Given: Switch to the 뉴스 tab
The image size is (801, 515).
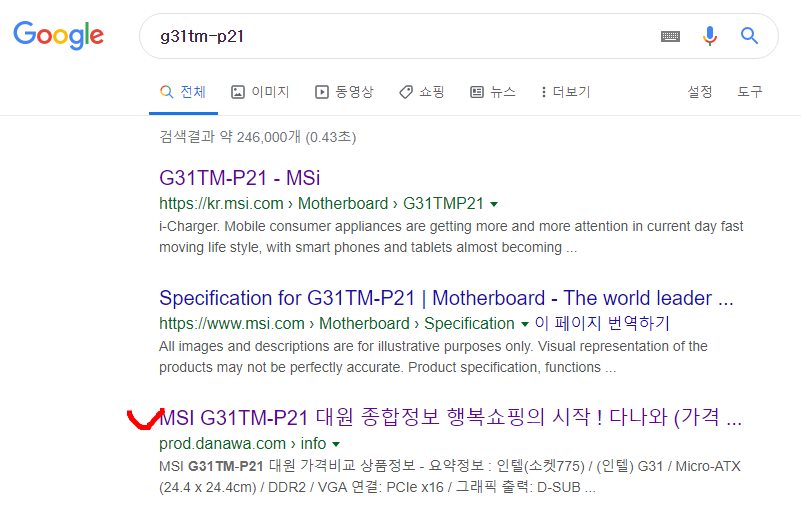Looking at the screenshot, I should pyautogui.click(x=492, y=92).
